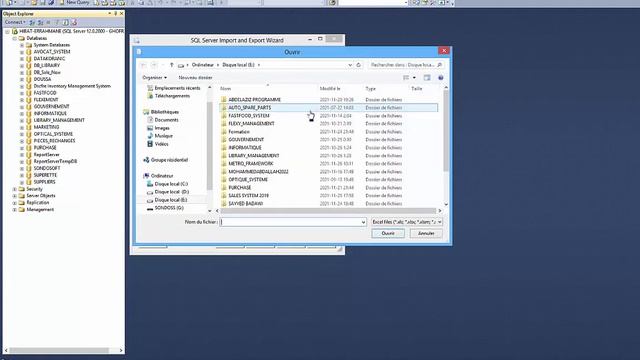This screenshot has width=640, height=360.
Task: Click the FASTFOOD_SYSTEM folder icon
Action: click(224, 116)
